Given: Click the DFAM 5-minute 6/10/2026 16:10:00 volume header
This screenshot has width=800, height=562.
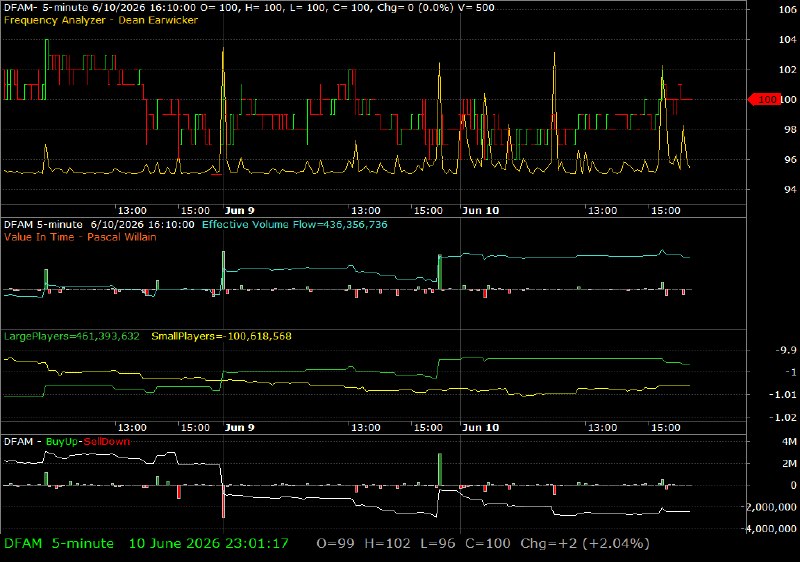Looking at the screenshot, I should tap(99, 224).
